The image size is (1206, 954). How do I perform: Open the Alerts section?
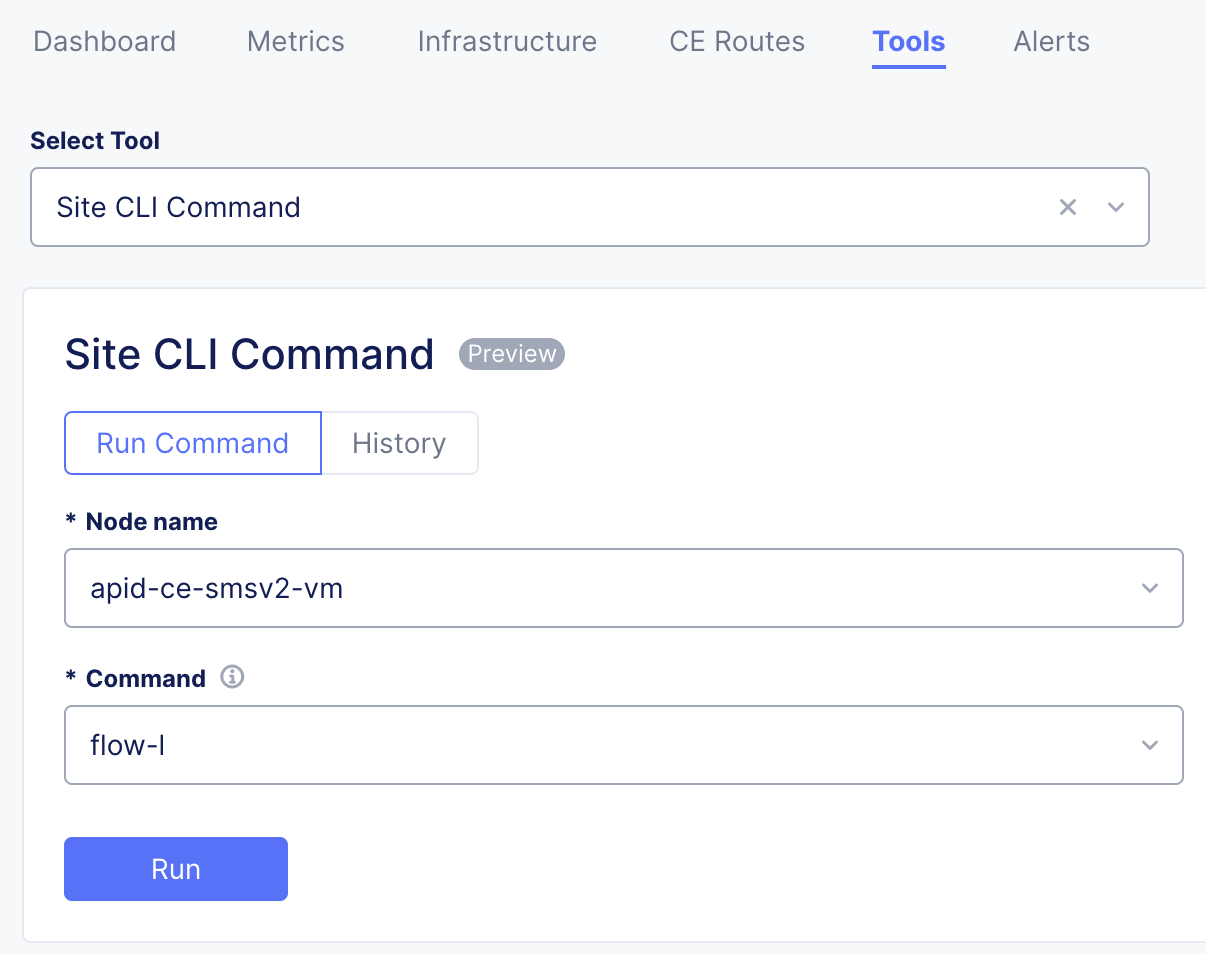[x=1051, y=42]
